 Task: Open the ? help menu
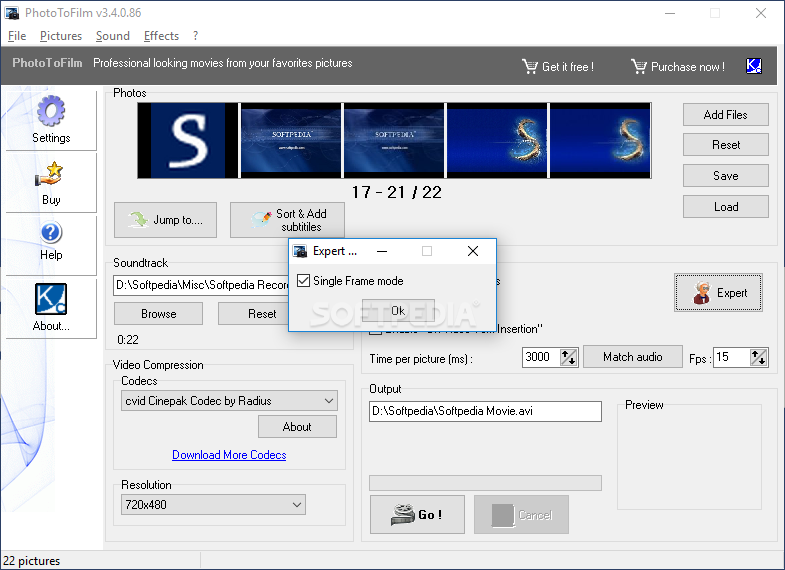[x=195, y=36]
